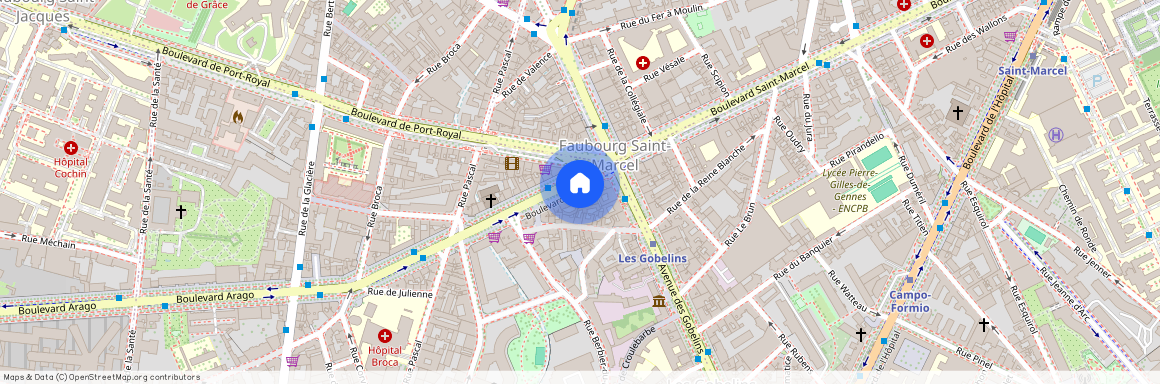Screen dimensions: 1160x384
Task: Click the church cross near Saint-Marcel station
Action: [x=957, y=113]
